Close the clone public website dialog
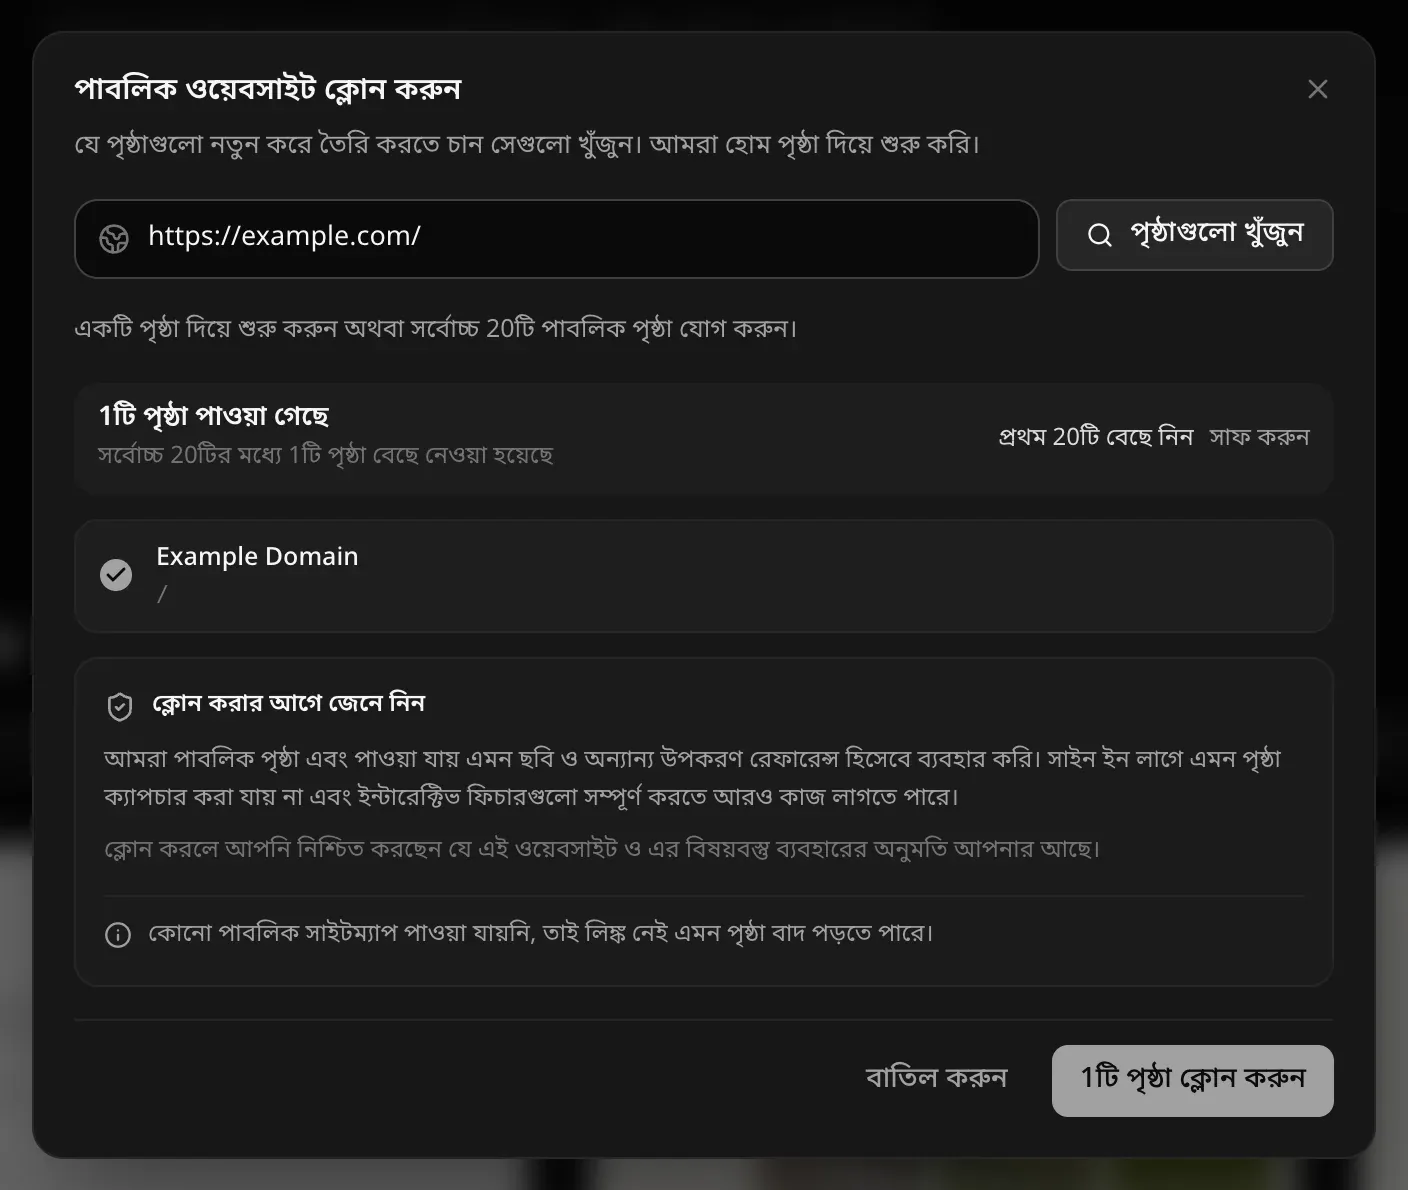This screenshot has height=1190, width=1408. 1317,89
